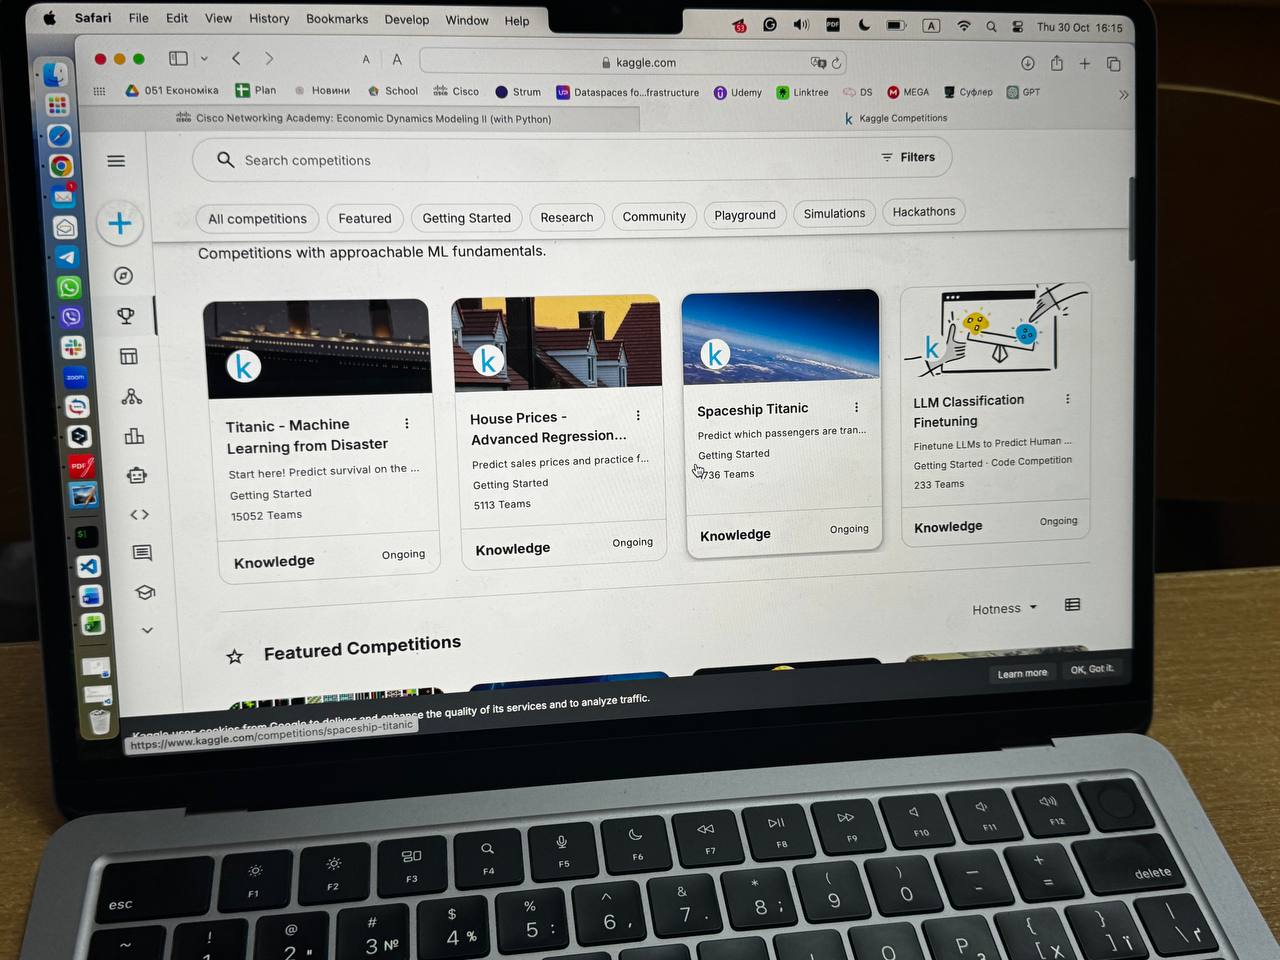
Task: Click the Spaceship Titanic earth thumbnail
Action: point(781,336)
